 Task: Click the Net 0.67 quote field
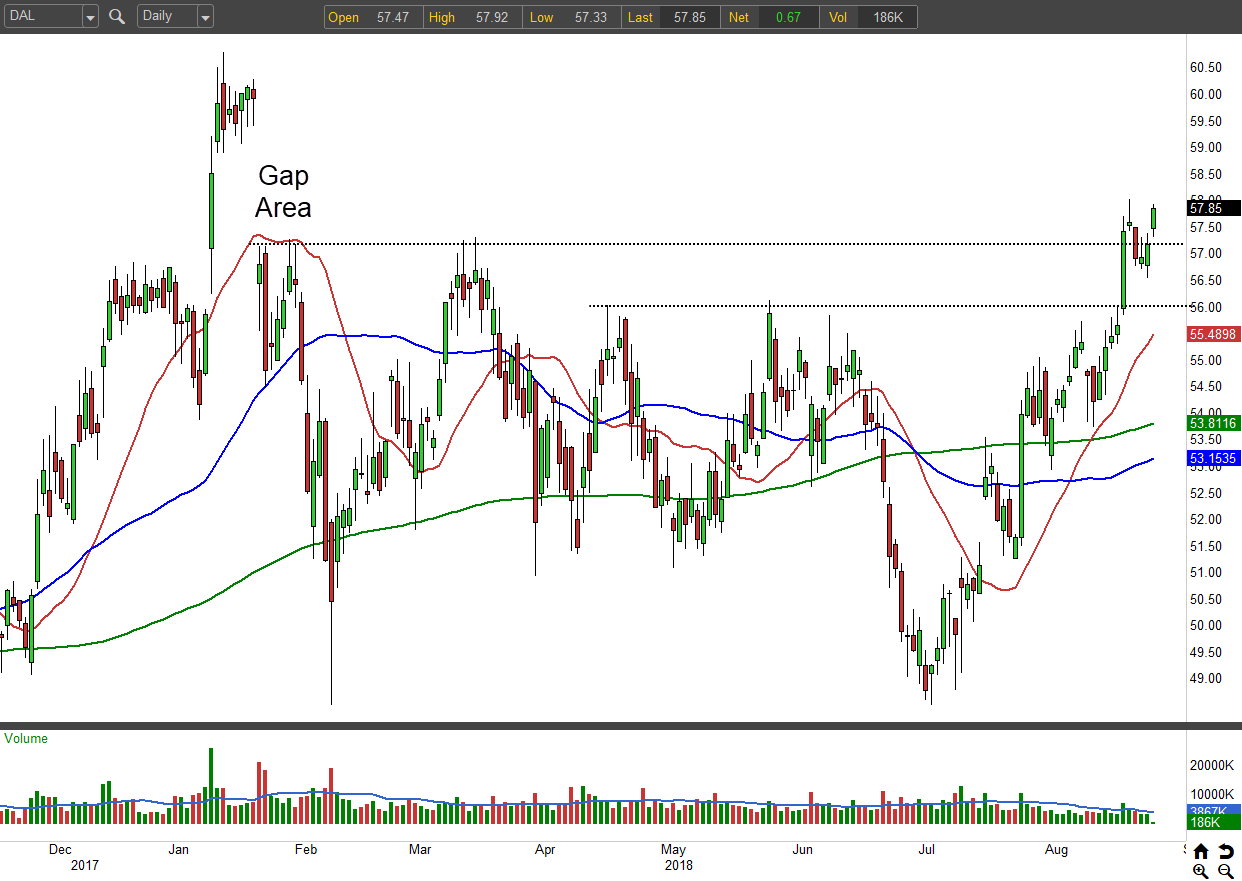tap(768, 17)
